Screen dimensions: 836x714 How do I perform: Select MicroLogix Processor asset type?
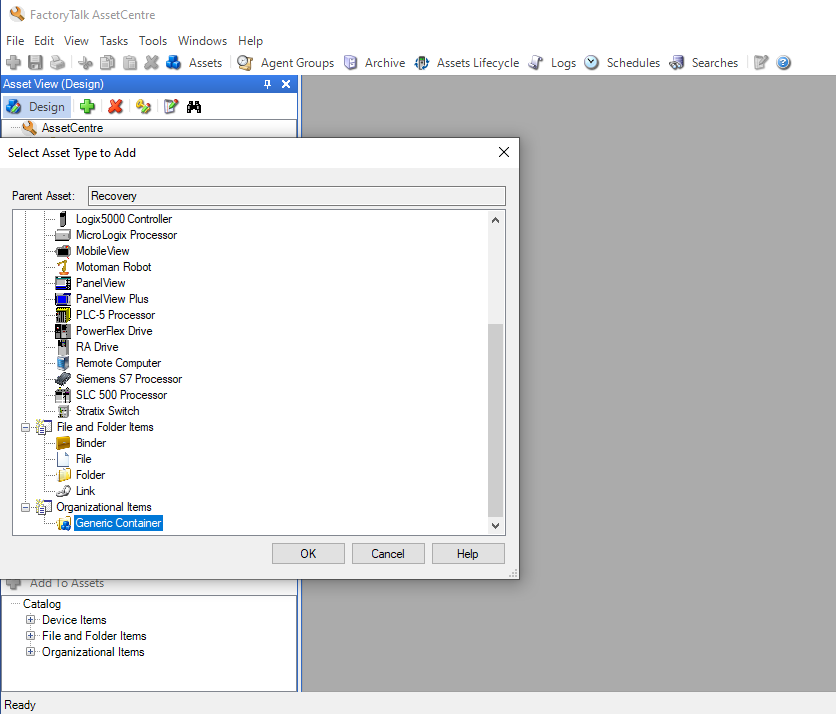[126, 235]
